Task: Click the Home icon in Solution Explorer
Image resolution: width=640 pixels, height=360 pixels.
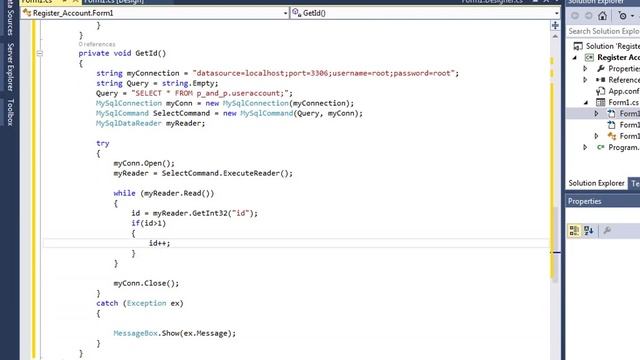Action: click(602, 16)
